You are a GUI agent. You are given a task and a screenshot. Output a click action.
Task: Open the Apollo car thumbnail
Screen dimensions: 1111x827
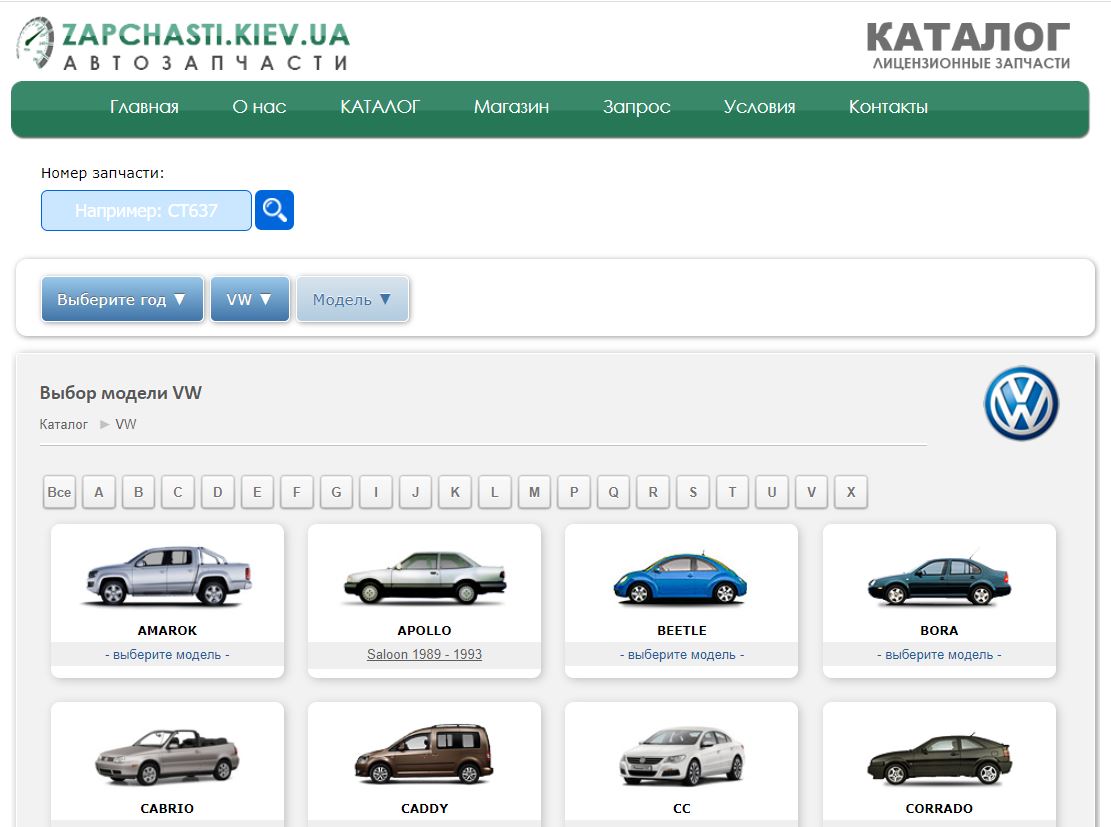point(424,577)
